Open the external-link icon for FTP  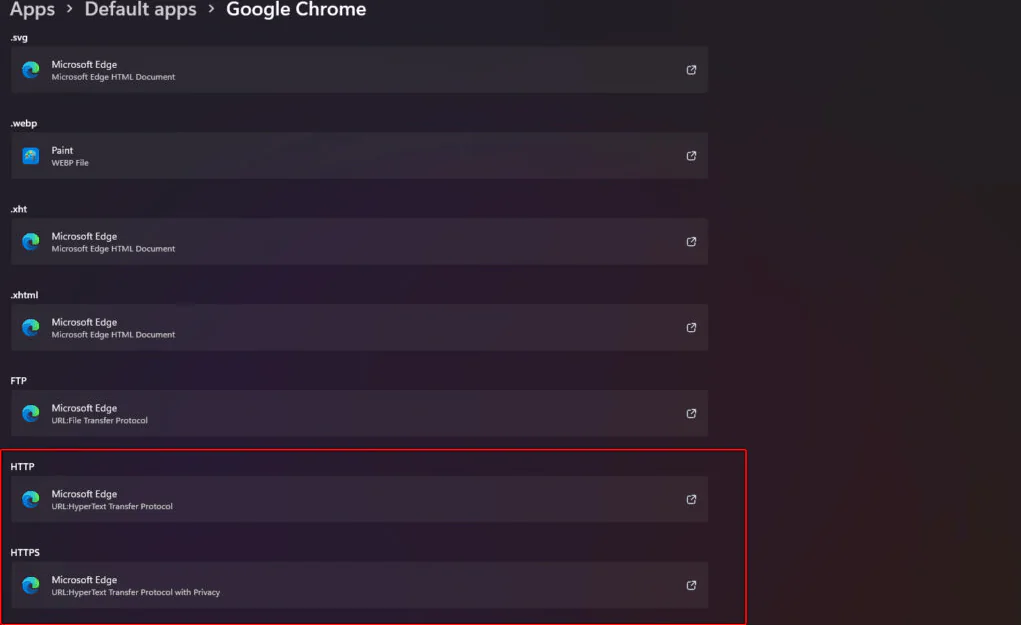pos(691,414)
